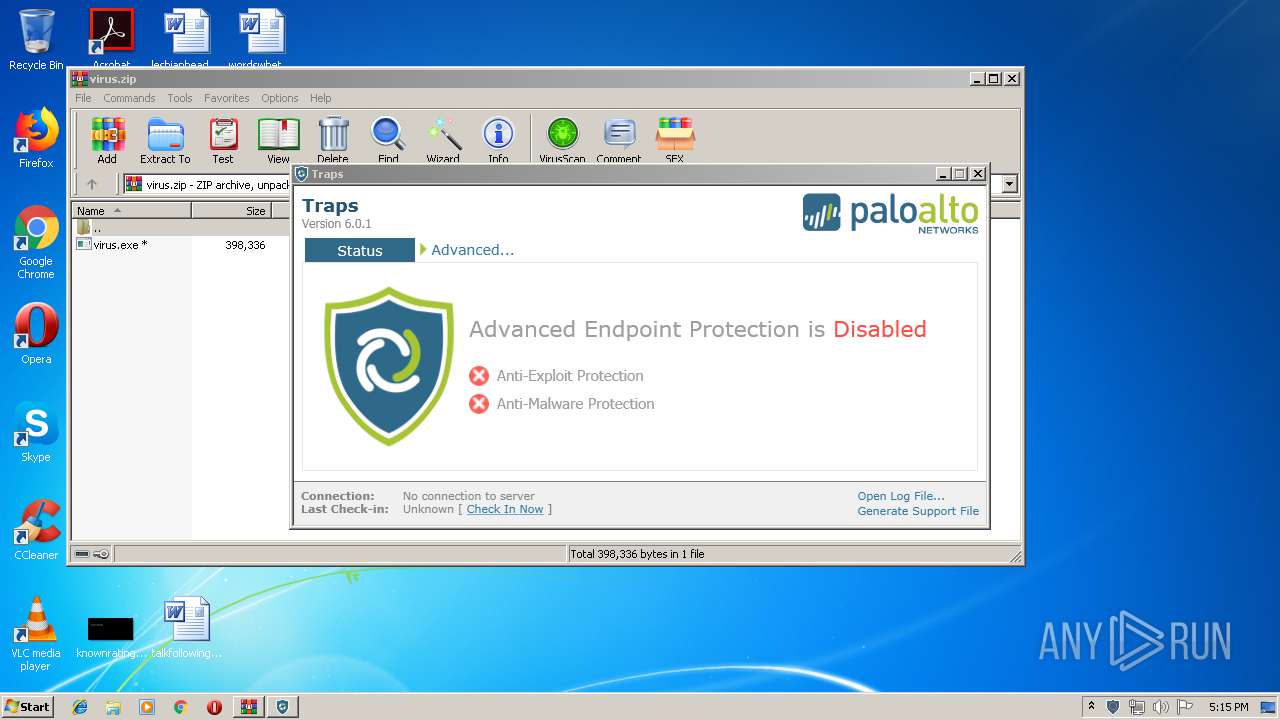
Task: Click the file size 398,336 cell
Action: click(245, 244)
